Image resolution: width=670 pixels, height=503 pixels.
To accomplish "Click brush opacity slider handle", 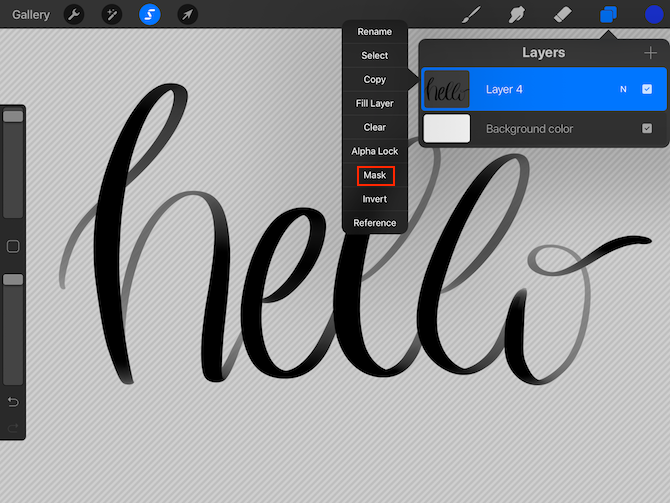I will (13, 279).
